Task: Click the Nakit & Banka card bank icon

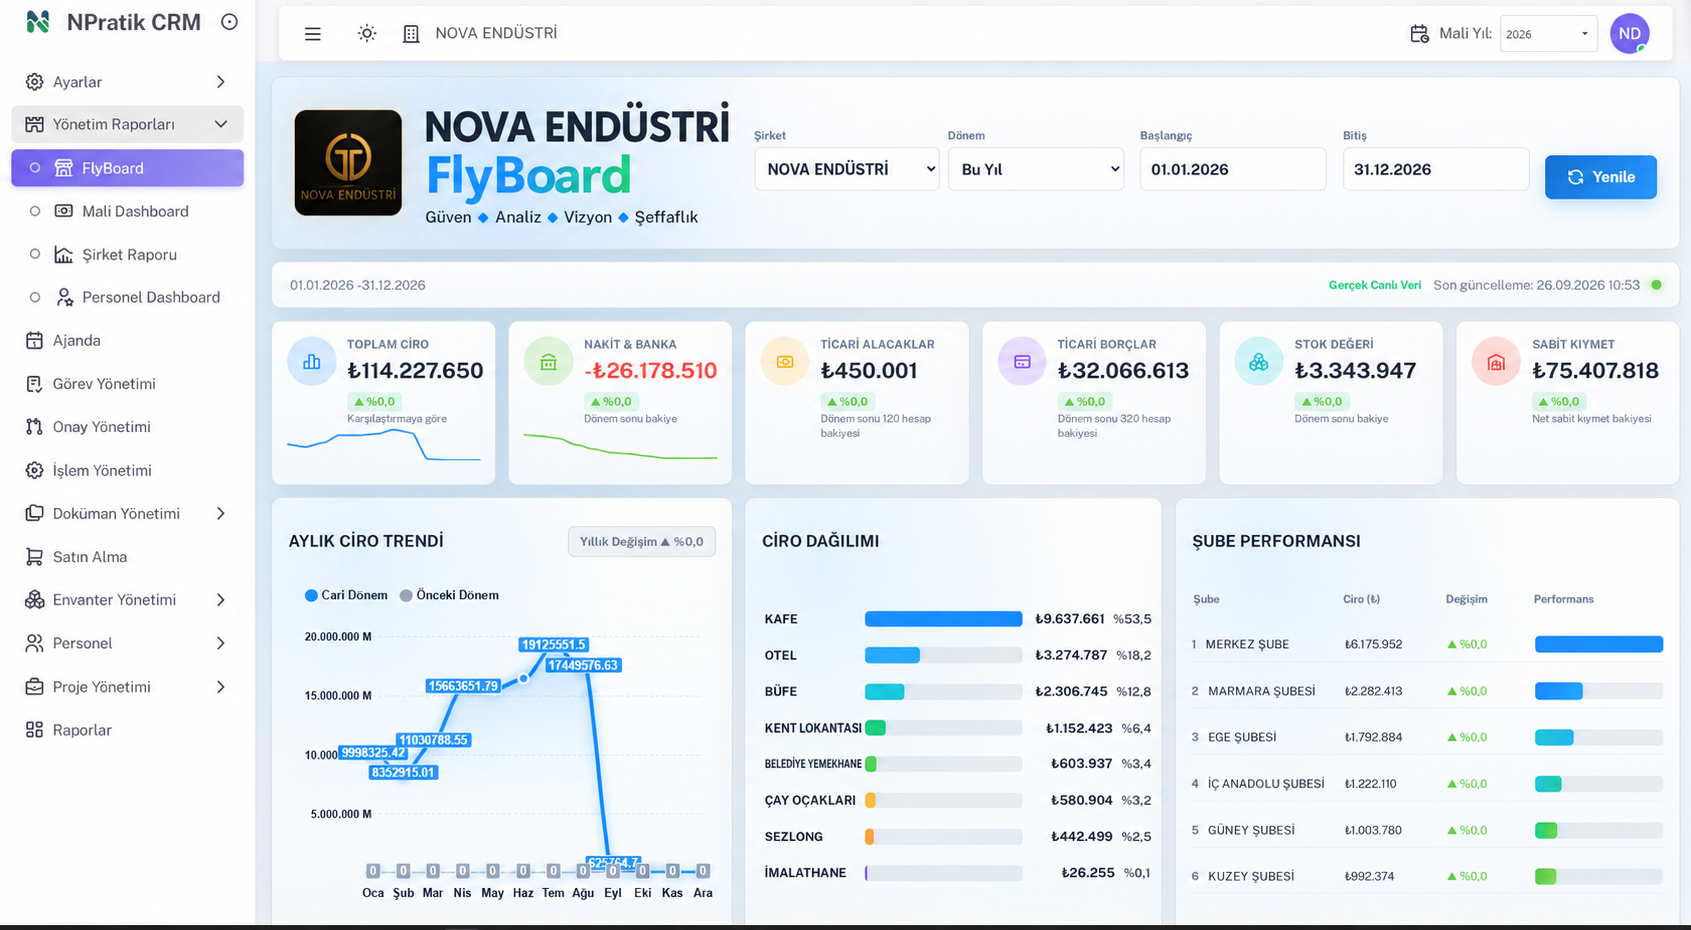Action: 548,362
